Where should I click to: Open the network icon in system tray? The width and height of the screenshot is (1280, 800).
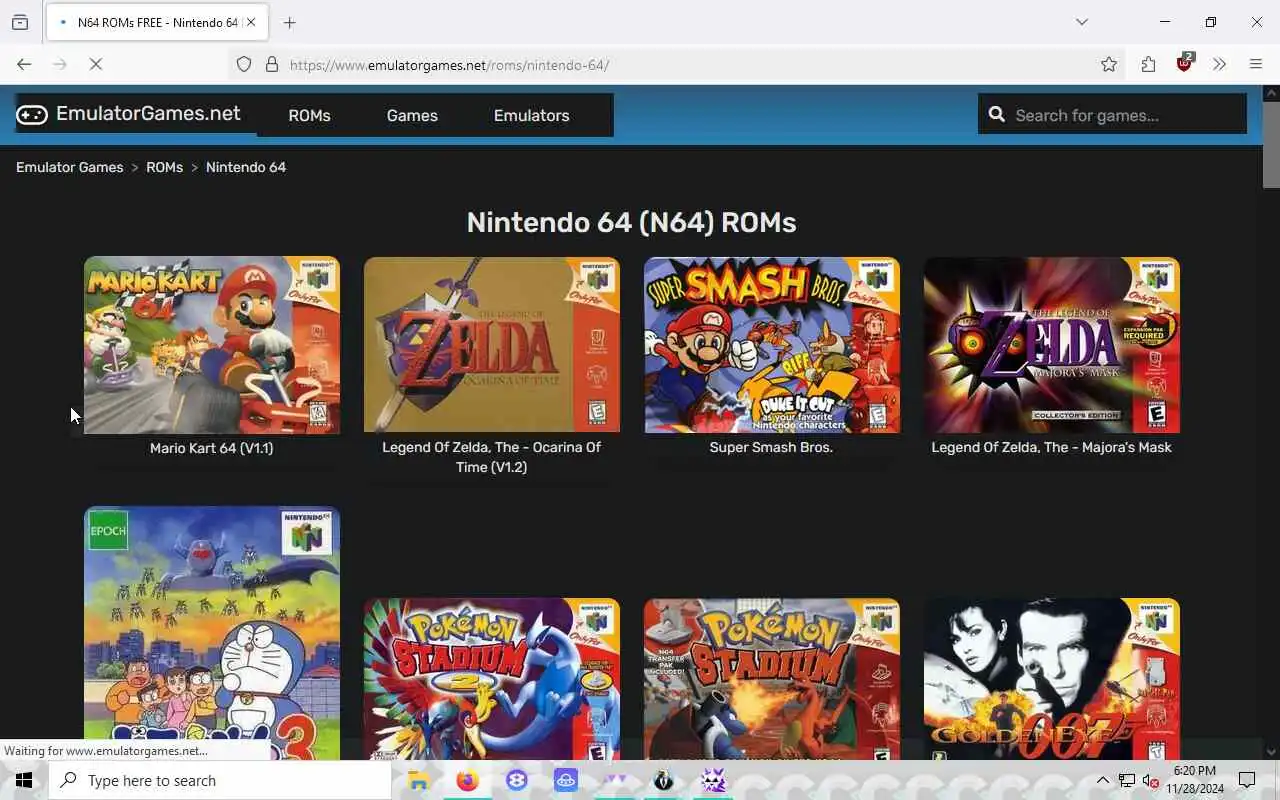click(1127, 780)
